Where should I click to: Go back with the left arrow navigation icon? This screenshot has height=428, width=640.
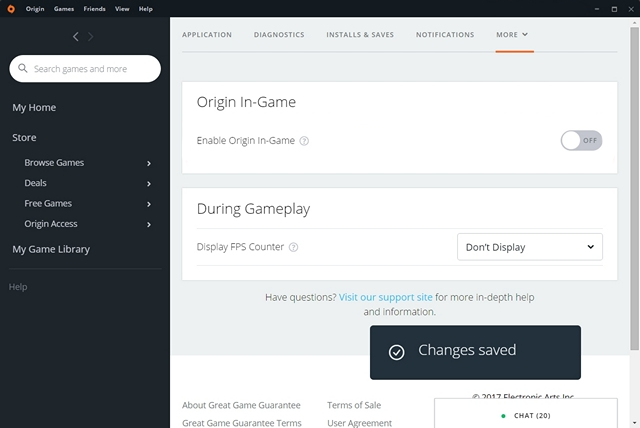pyautogui.click(x=76, y=37)
